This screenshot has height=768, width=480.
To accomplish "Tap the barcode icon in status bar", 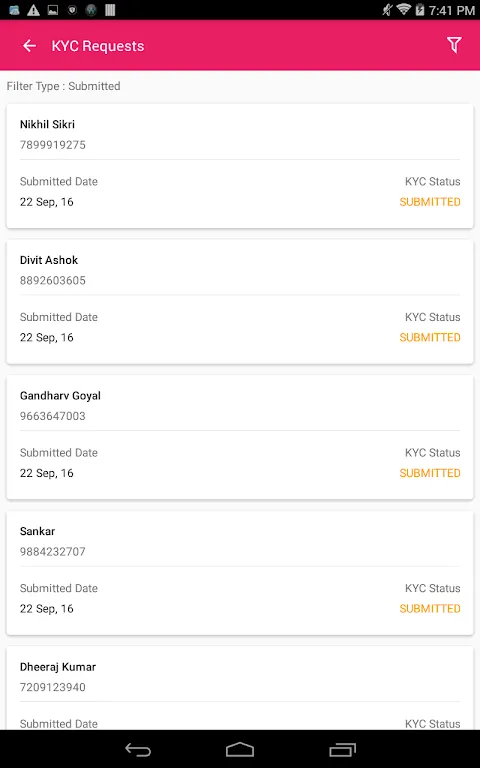I will 110,10.
